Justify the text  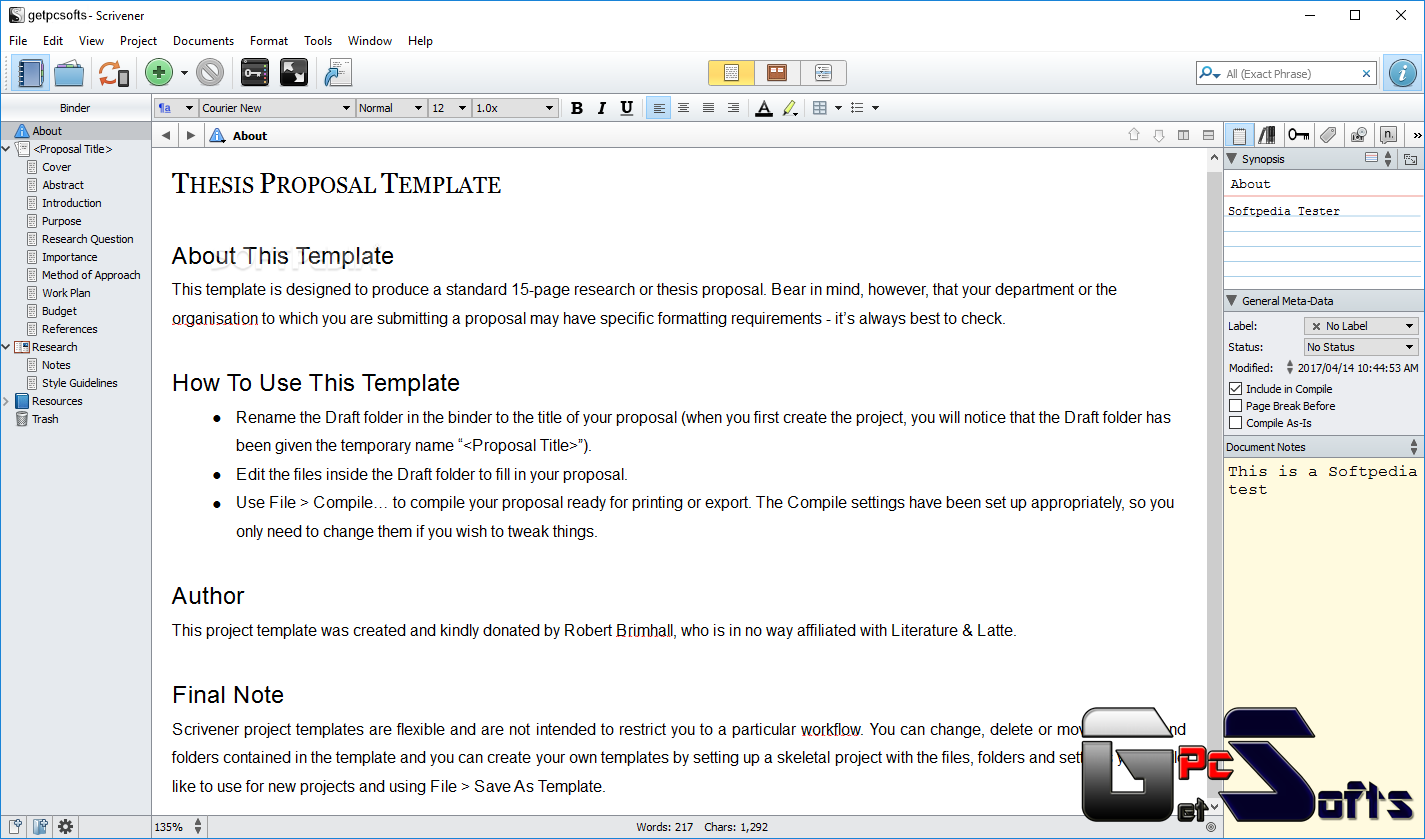pos(708,108)
